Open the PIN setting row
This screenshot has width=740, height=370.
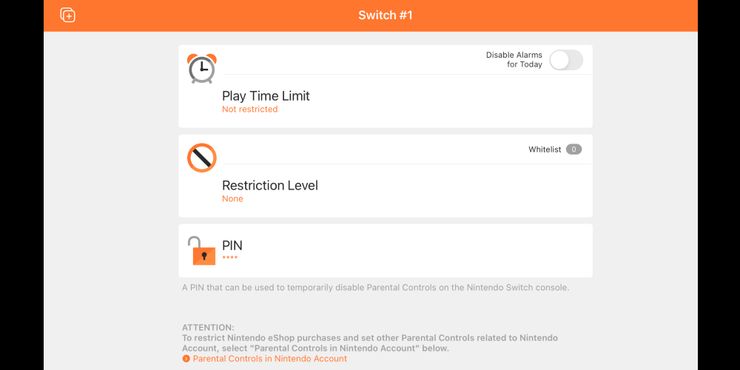(385, 251)
